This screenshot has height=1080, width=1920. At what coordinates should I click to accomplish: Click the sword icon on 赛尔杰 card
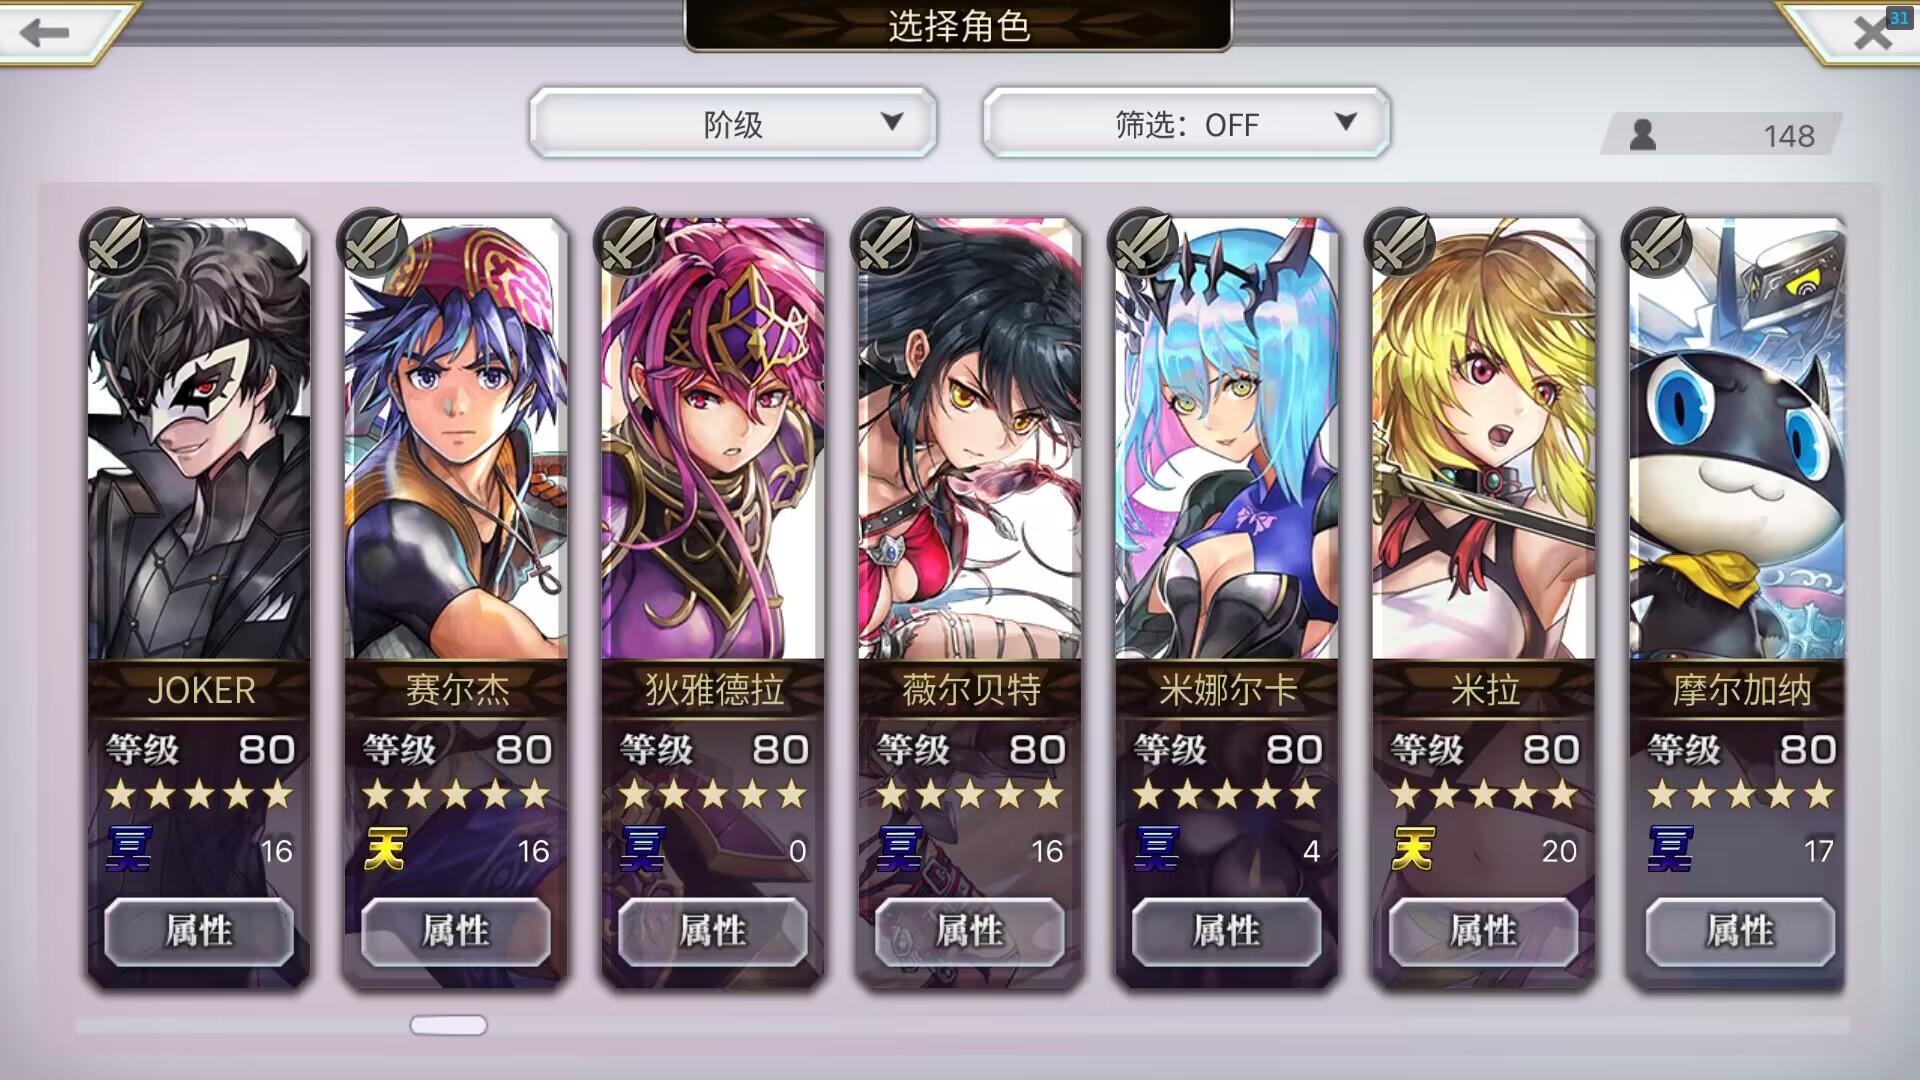click(371, 243)
